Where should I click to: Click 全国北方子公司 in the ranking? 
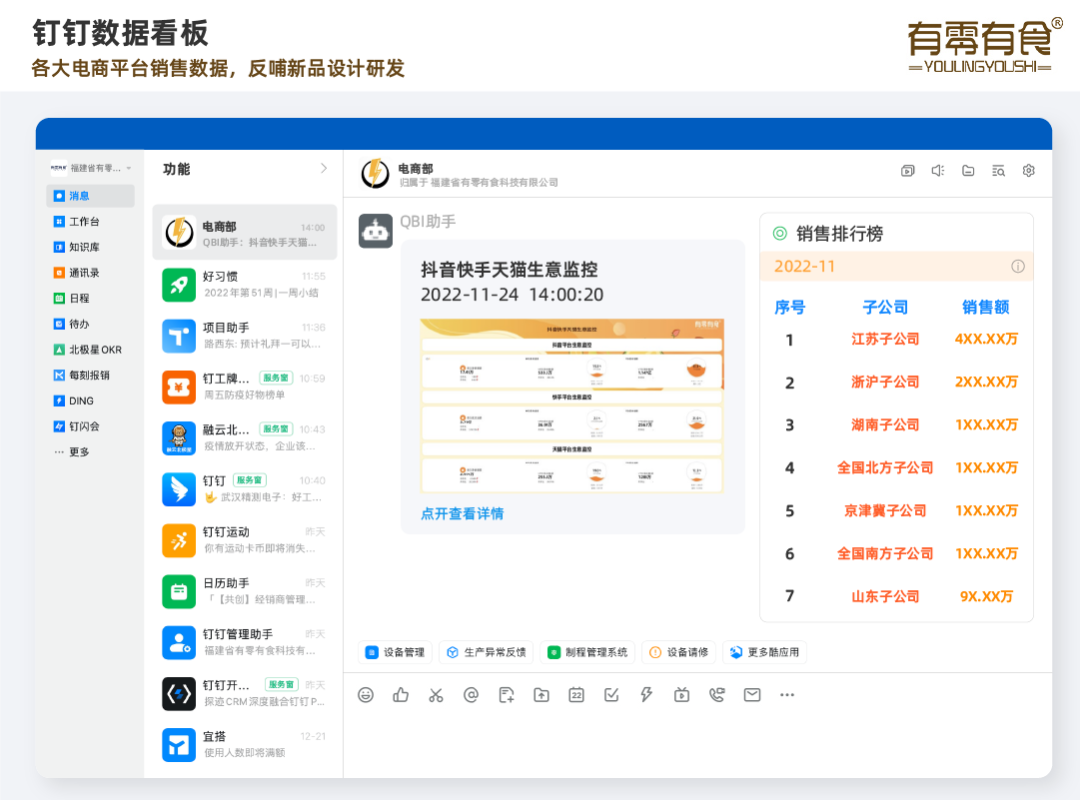[885, 468]
